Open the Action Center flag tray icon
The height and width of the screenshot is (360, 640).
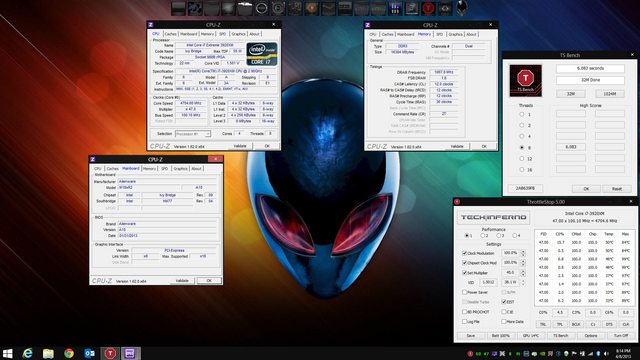pos(574,353)
